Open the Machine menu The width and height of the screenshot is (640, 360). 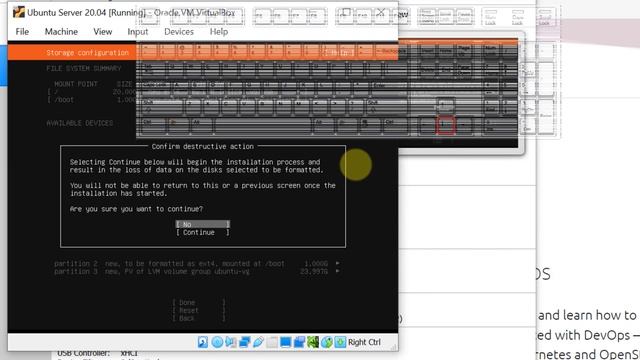pos(61,31)
